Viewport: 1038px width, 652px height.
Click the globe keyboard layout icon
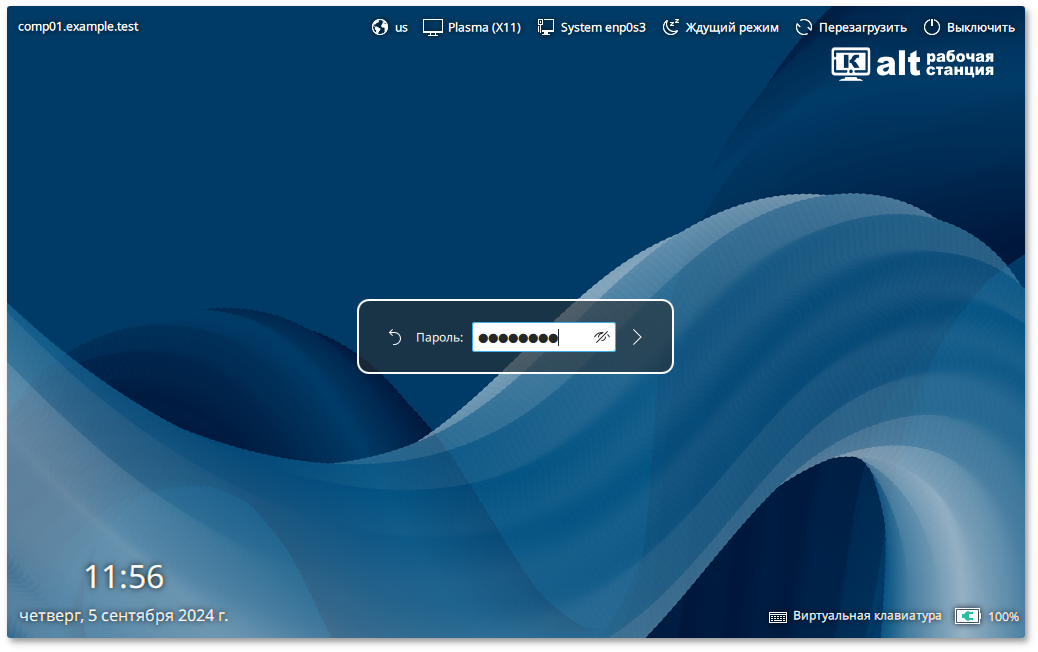(380, 27)
